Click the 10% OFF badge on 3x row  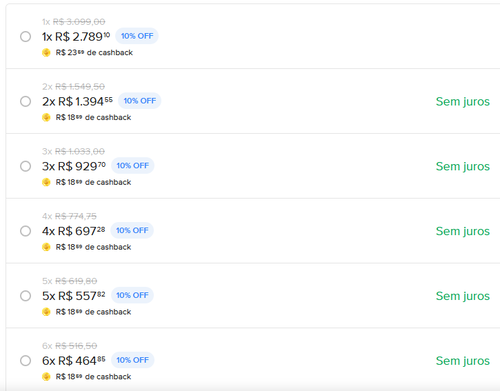(133, 166)
